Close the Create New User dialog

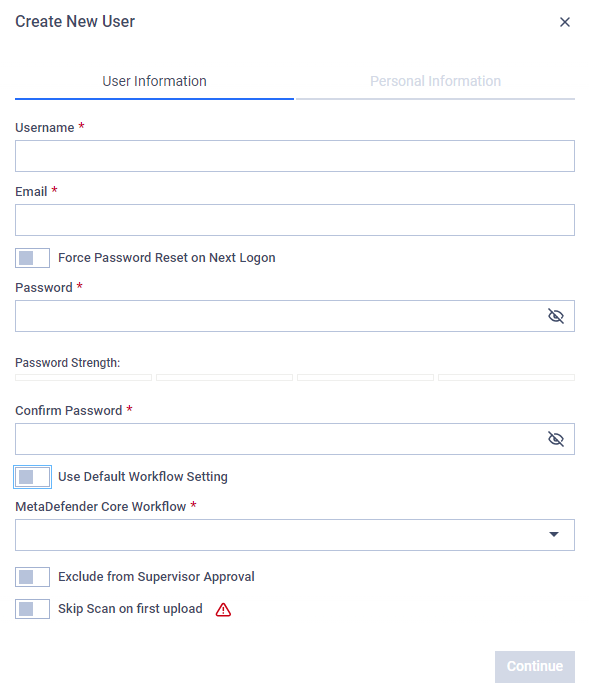coord(564,22)
